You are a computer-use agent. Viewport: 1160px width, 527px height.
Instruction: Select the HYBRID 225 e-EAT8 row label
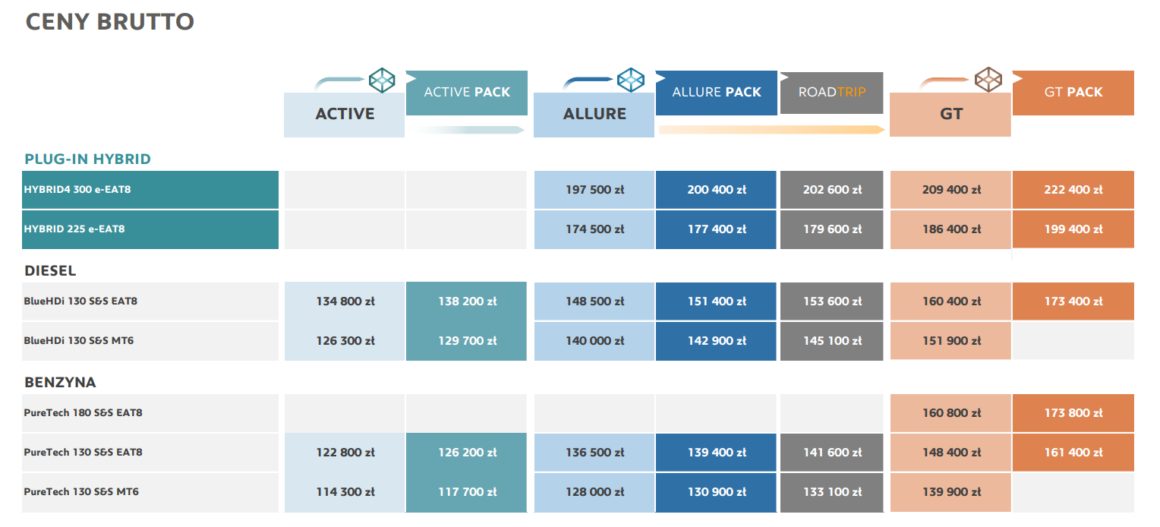151,229
